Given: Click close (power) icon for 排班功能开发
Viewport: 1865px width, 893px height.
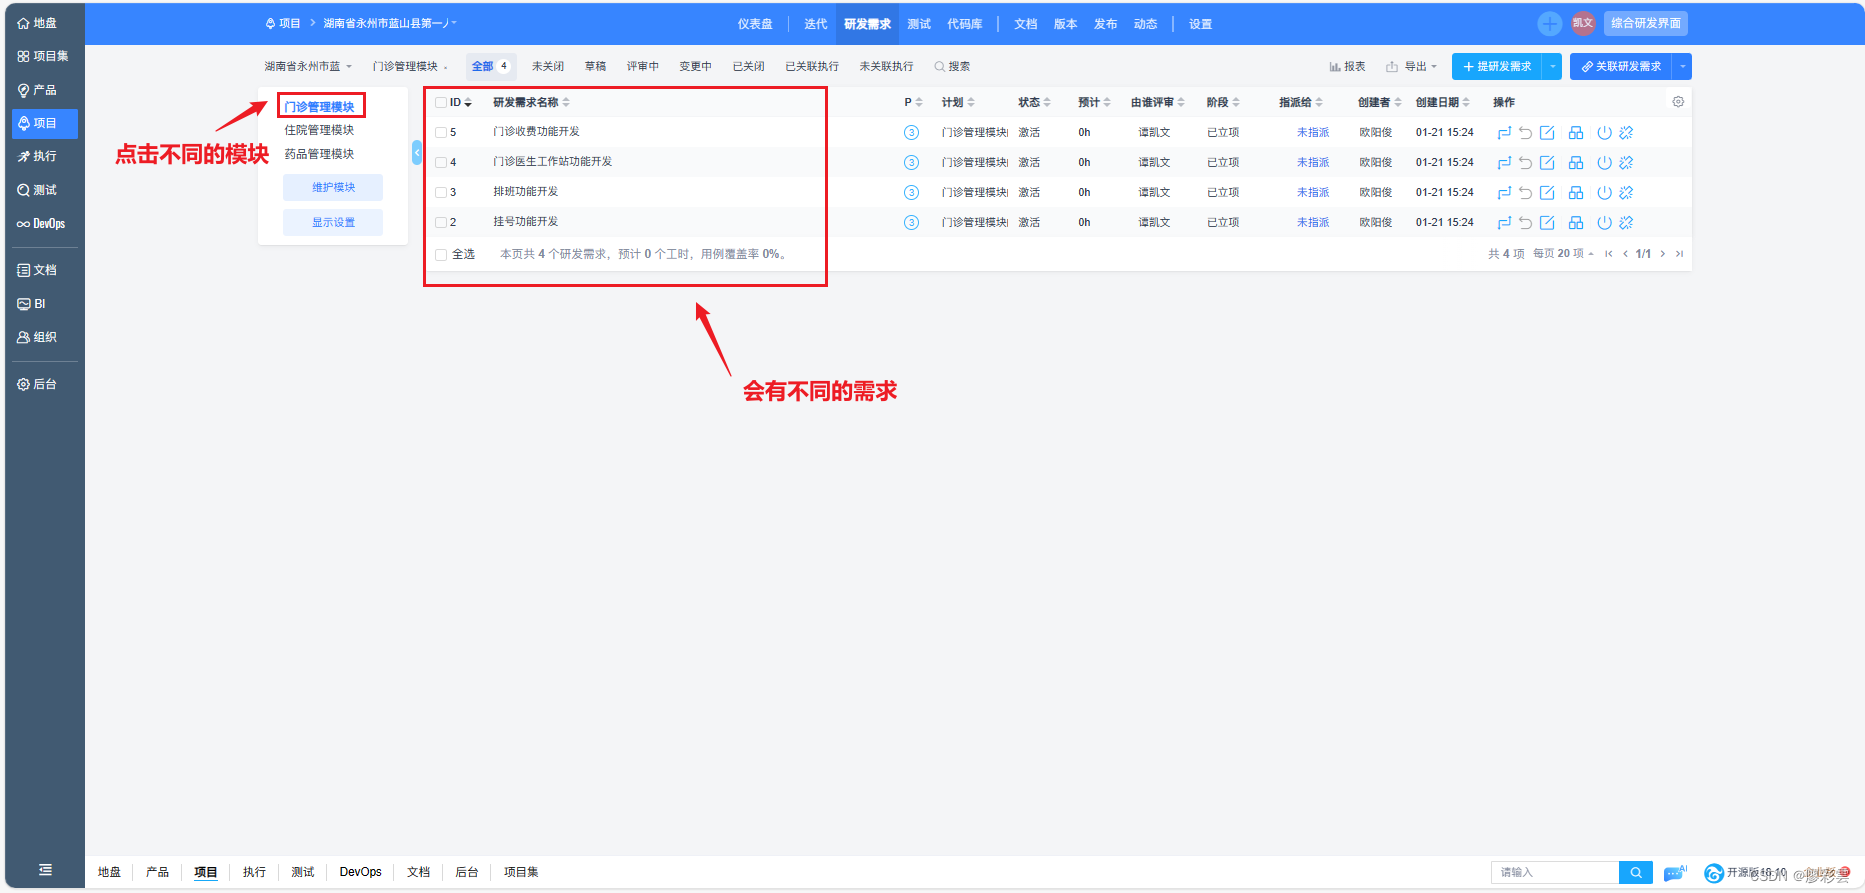Looking at the screenshot, I should 1604,192.
